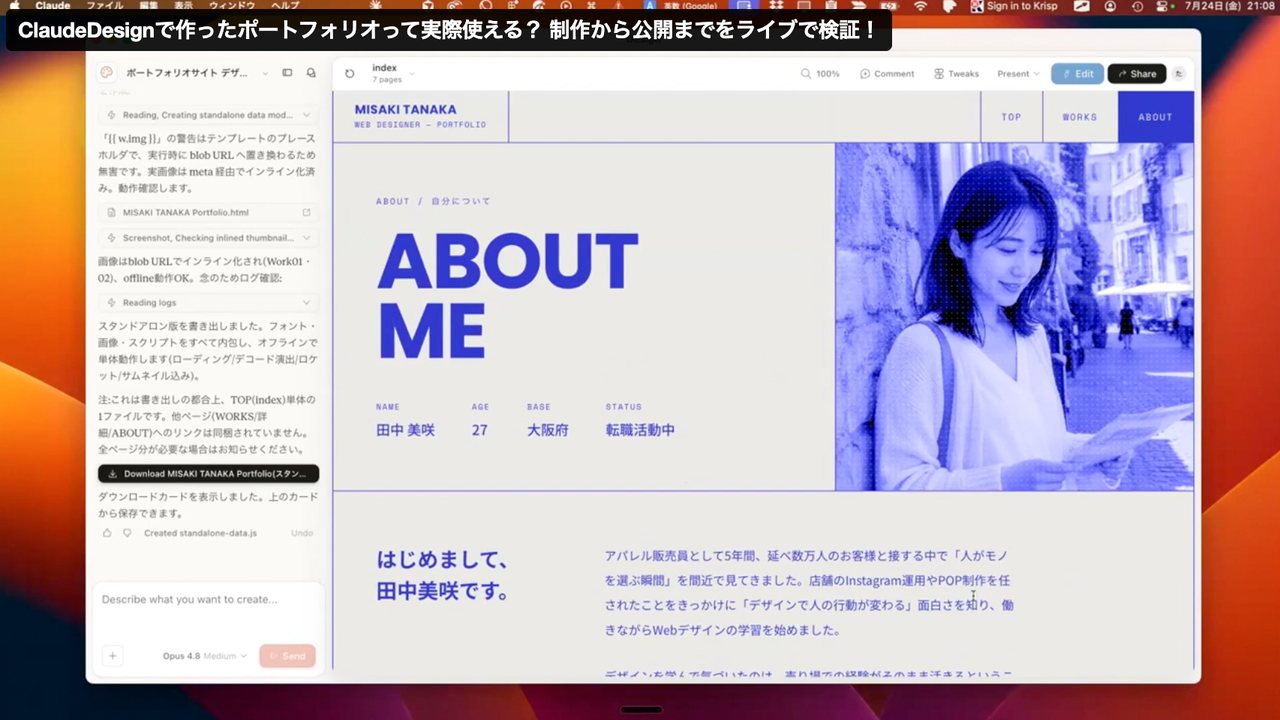The image size is (1280, 720).
Task: Click the Claude Design palette logo icon
Action: click(107, 73)
